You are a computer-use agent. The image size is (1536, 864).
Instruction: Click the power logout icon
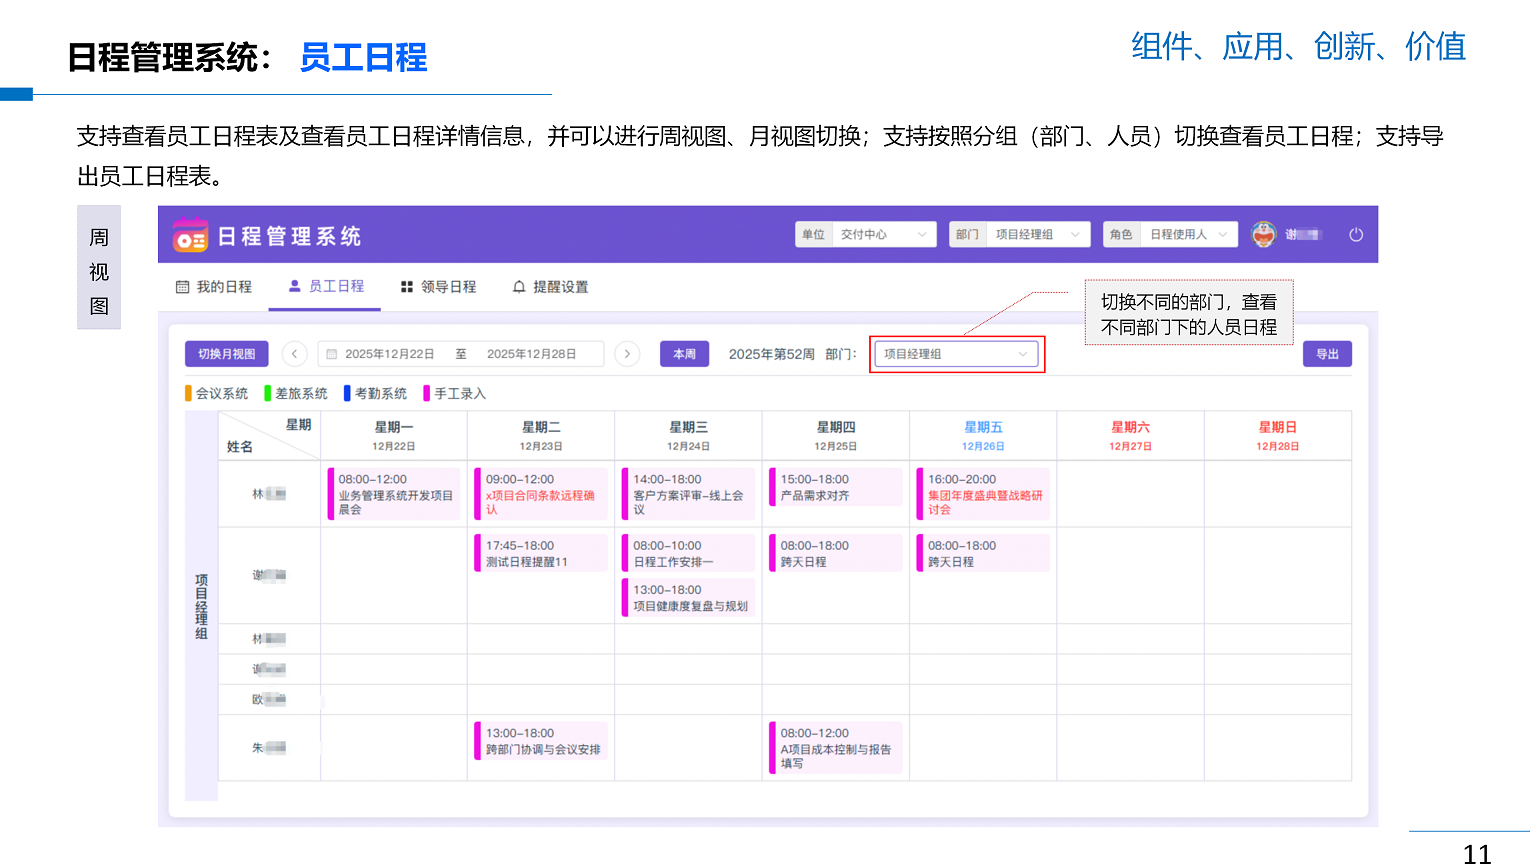point(1356,235)
